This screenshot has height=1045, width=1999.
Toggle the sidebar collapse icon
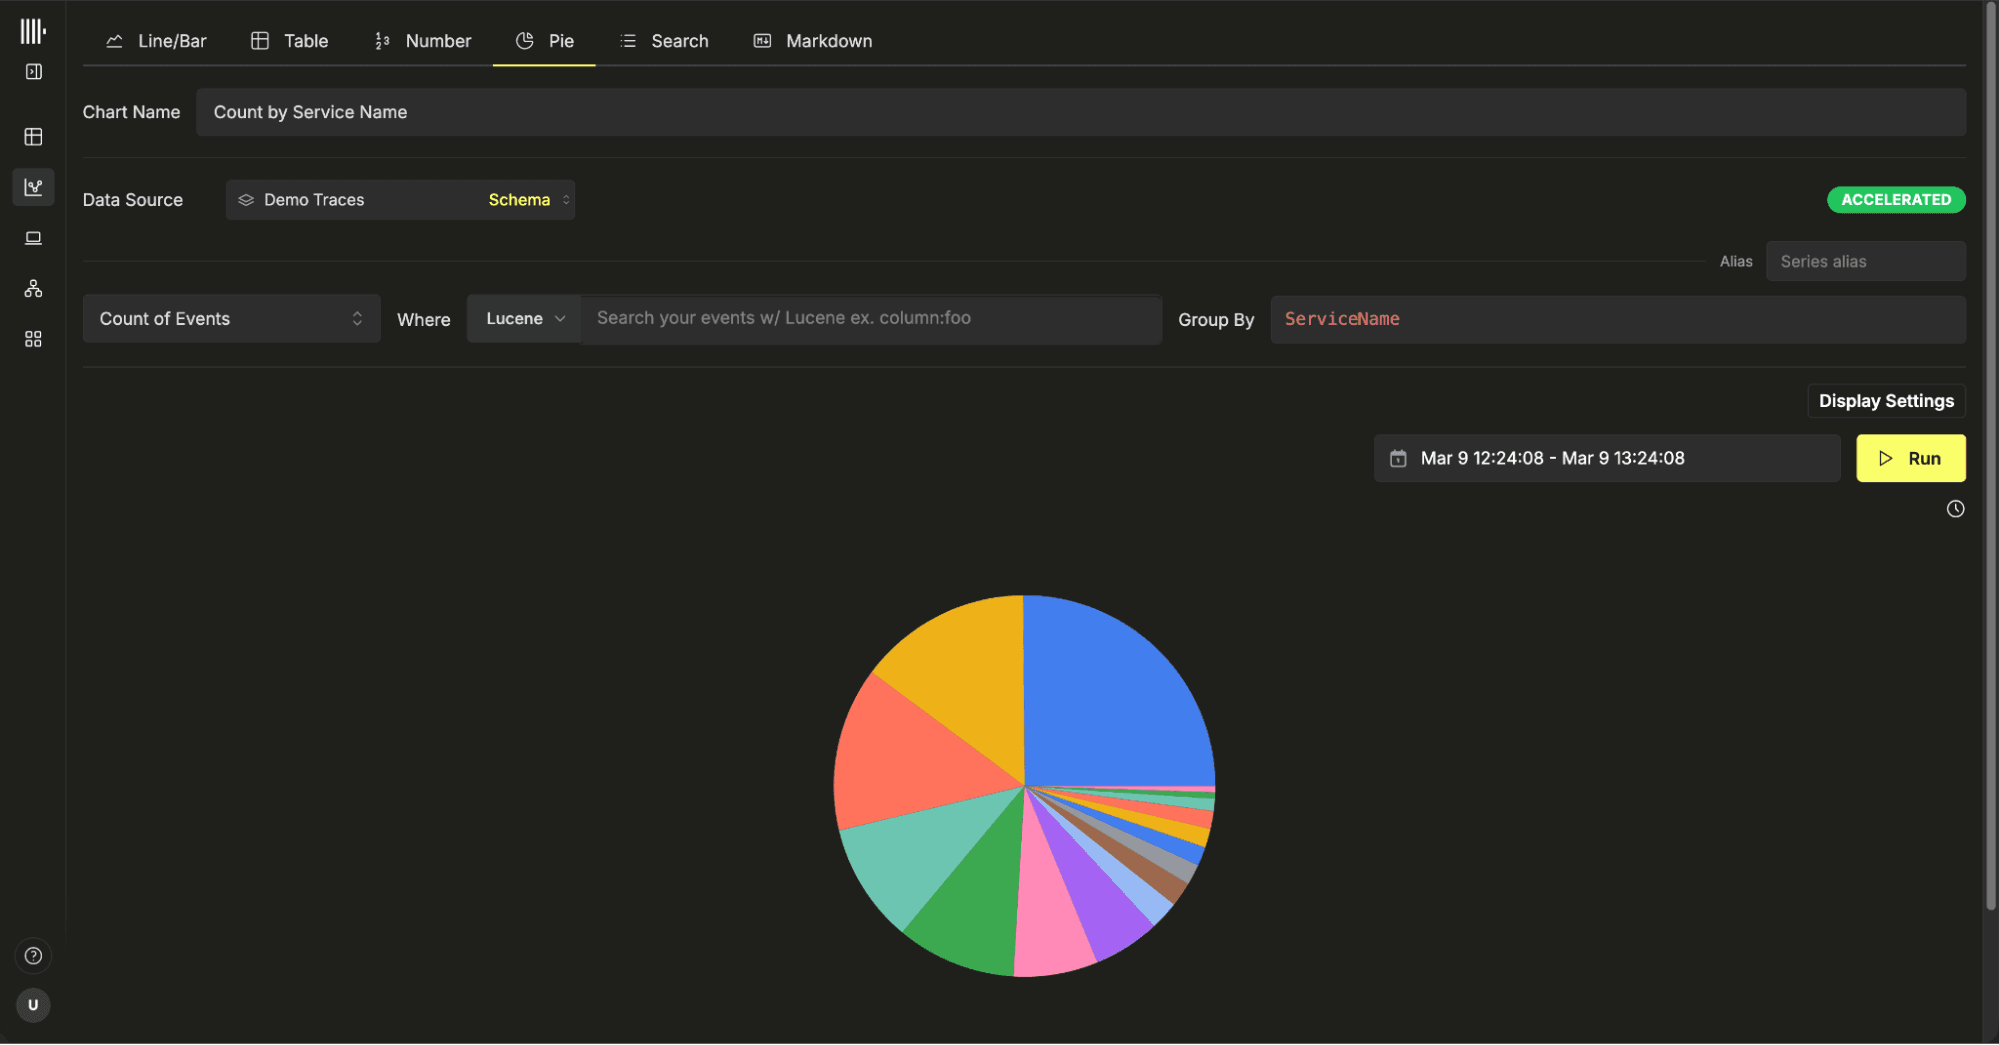click(33, 72)
